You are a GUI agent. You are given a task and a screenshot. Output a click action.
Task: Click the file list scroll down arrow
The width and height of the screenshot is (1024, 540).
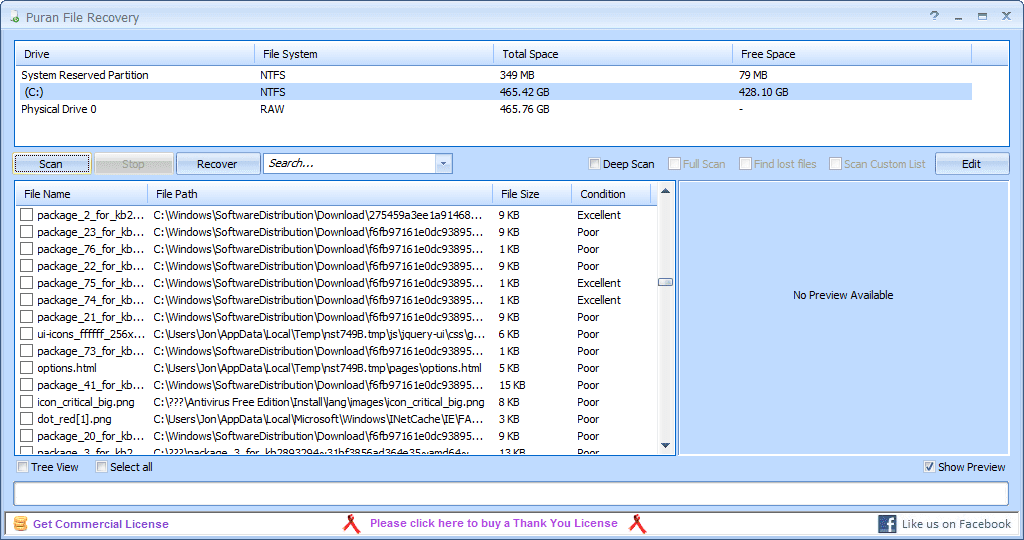click(665, 445)
